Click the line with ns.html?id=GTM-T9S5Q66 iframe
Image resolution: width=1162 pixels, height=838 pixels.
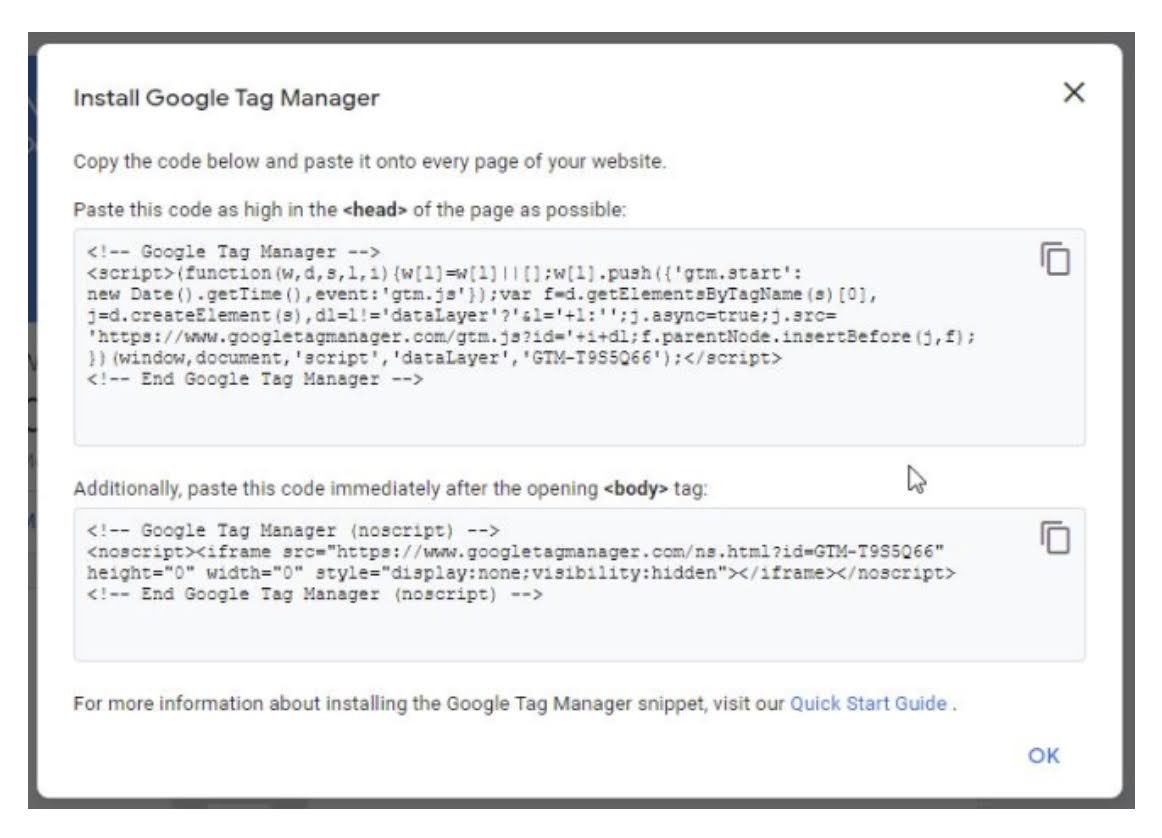coord(515,552)
